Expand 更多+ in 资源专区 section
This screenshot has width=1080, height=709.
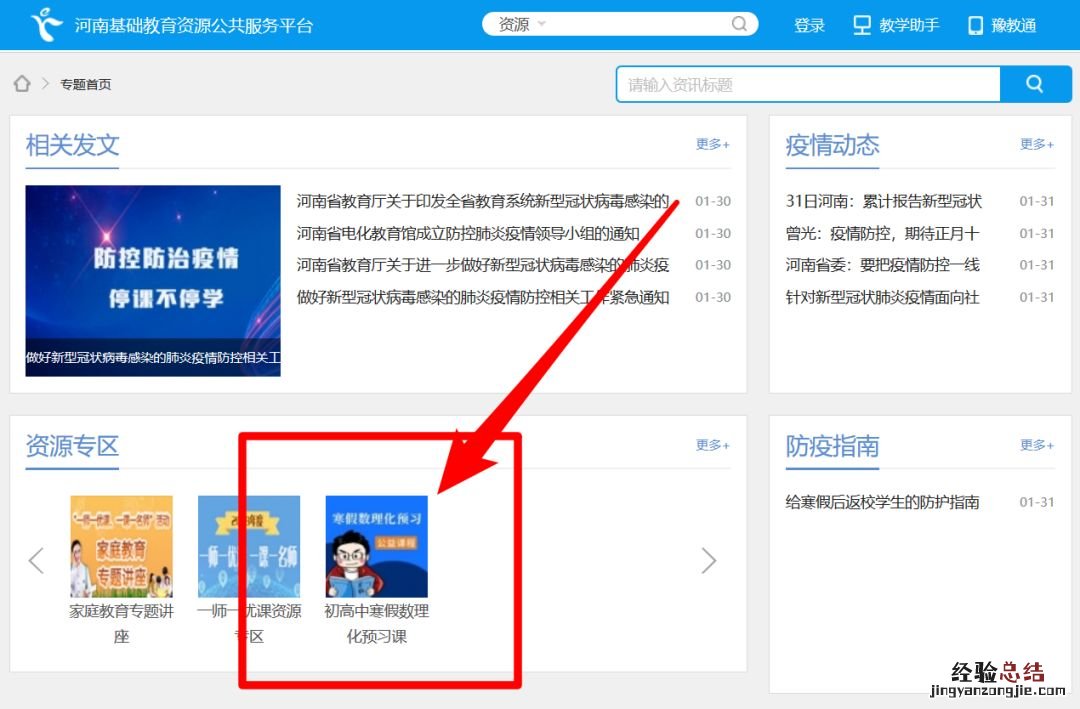click(712, 445)
